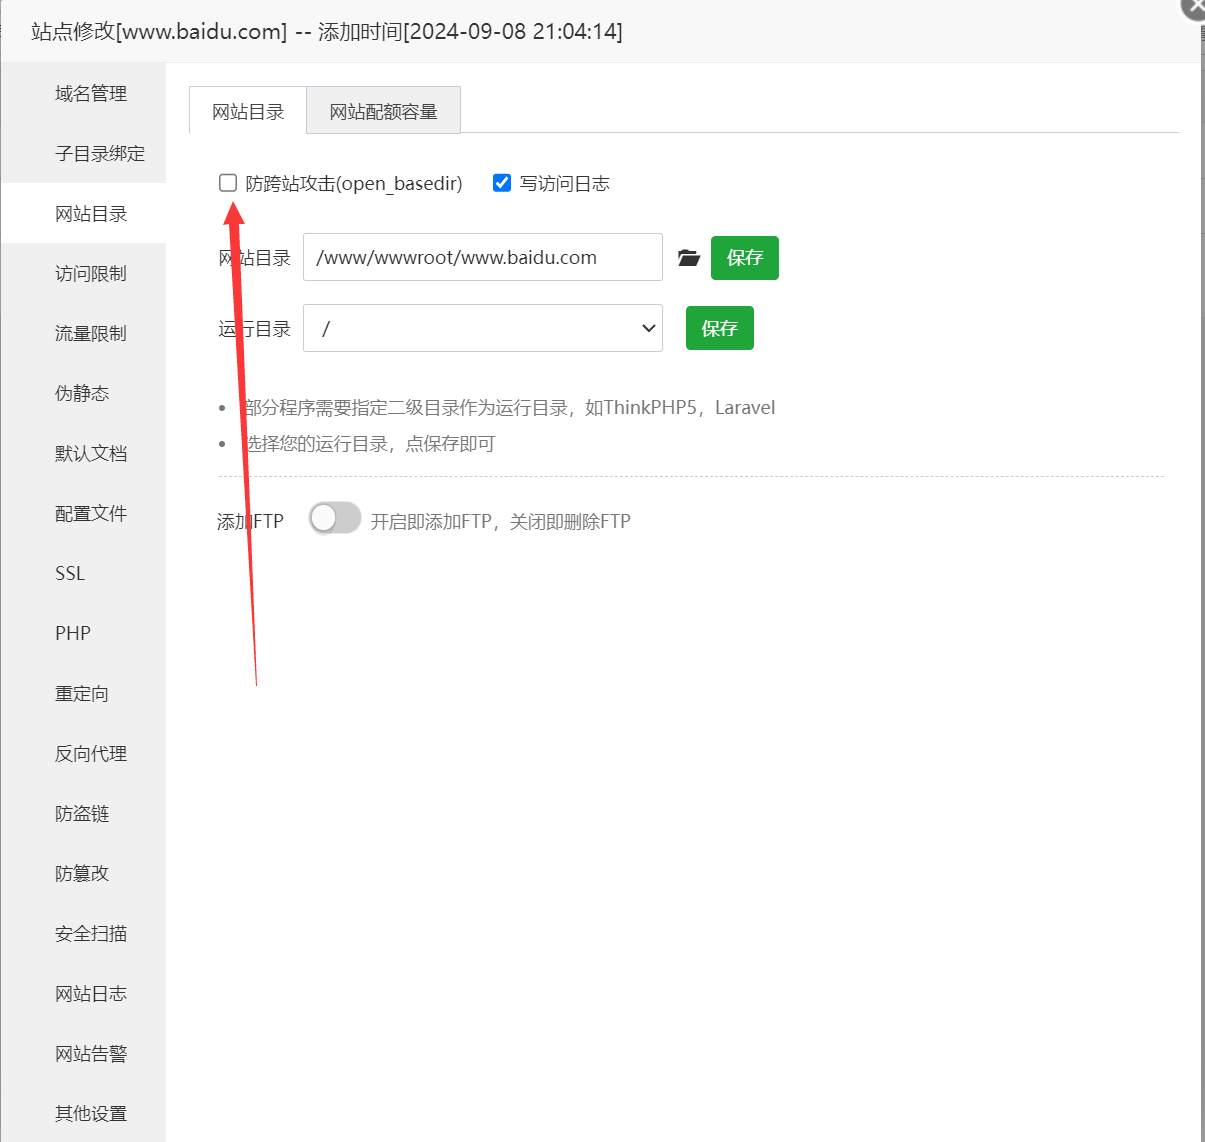
Task: Click the website directory path input field
Action: coord(483,257)
